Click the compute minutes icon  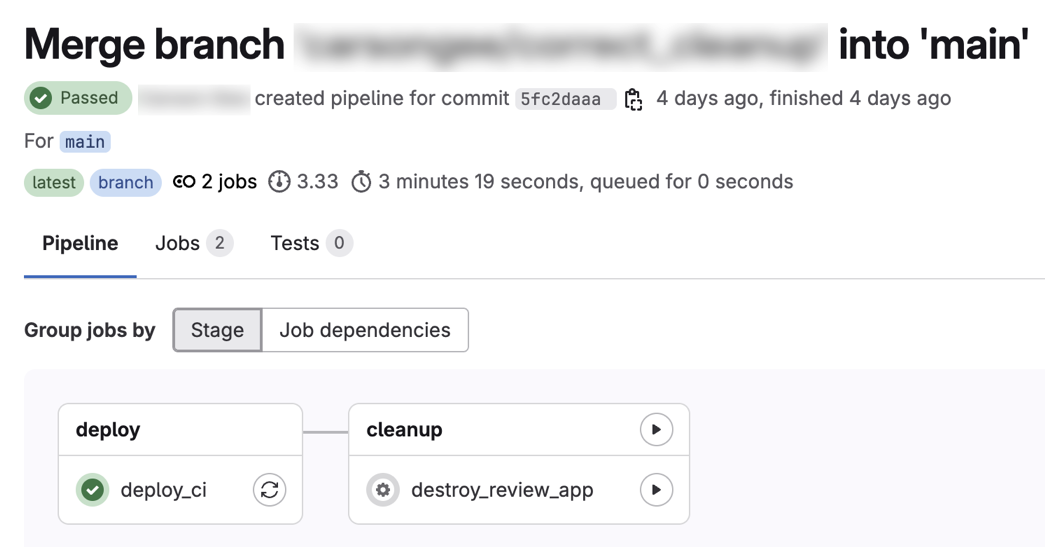point(279,182)
